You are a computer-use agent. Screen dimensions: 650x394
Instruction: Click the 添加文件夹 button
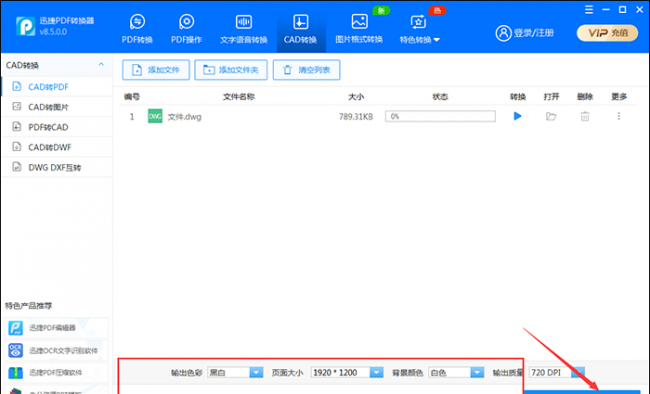tap(231, 70)
